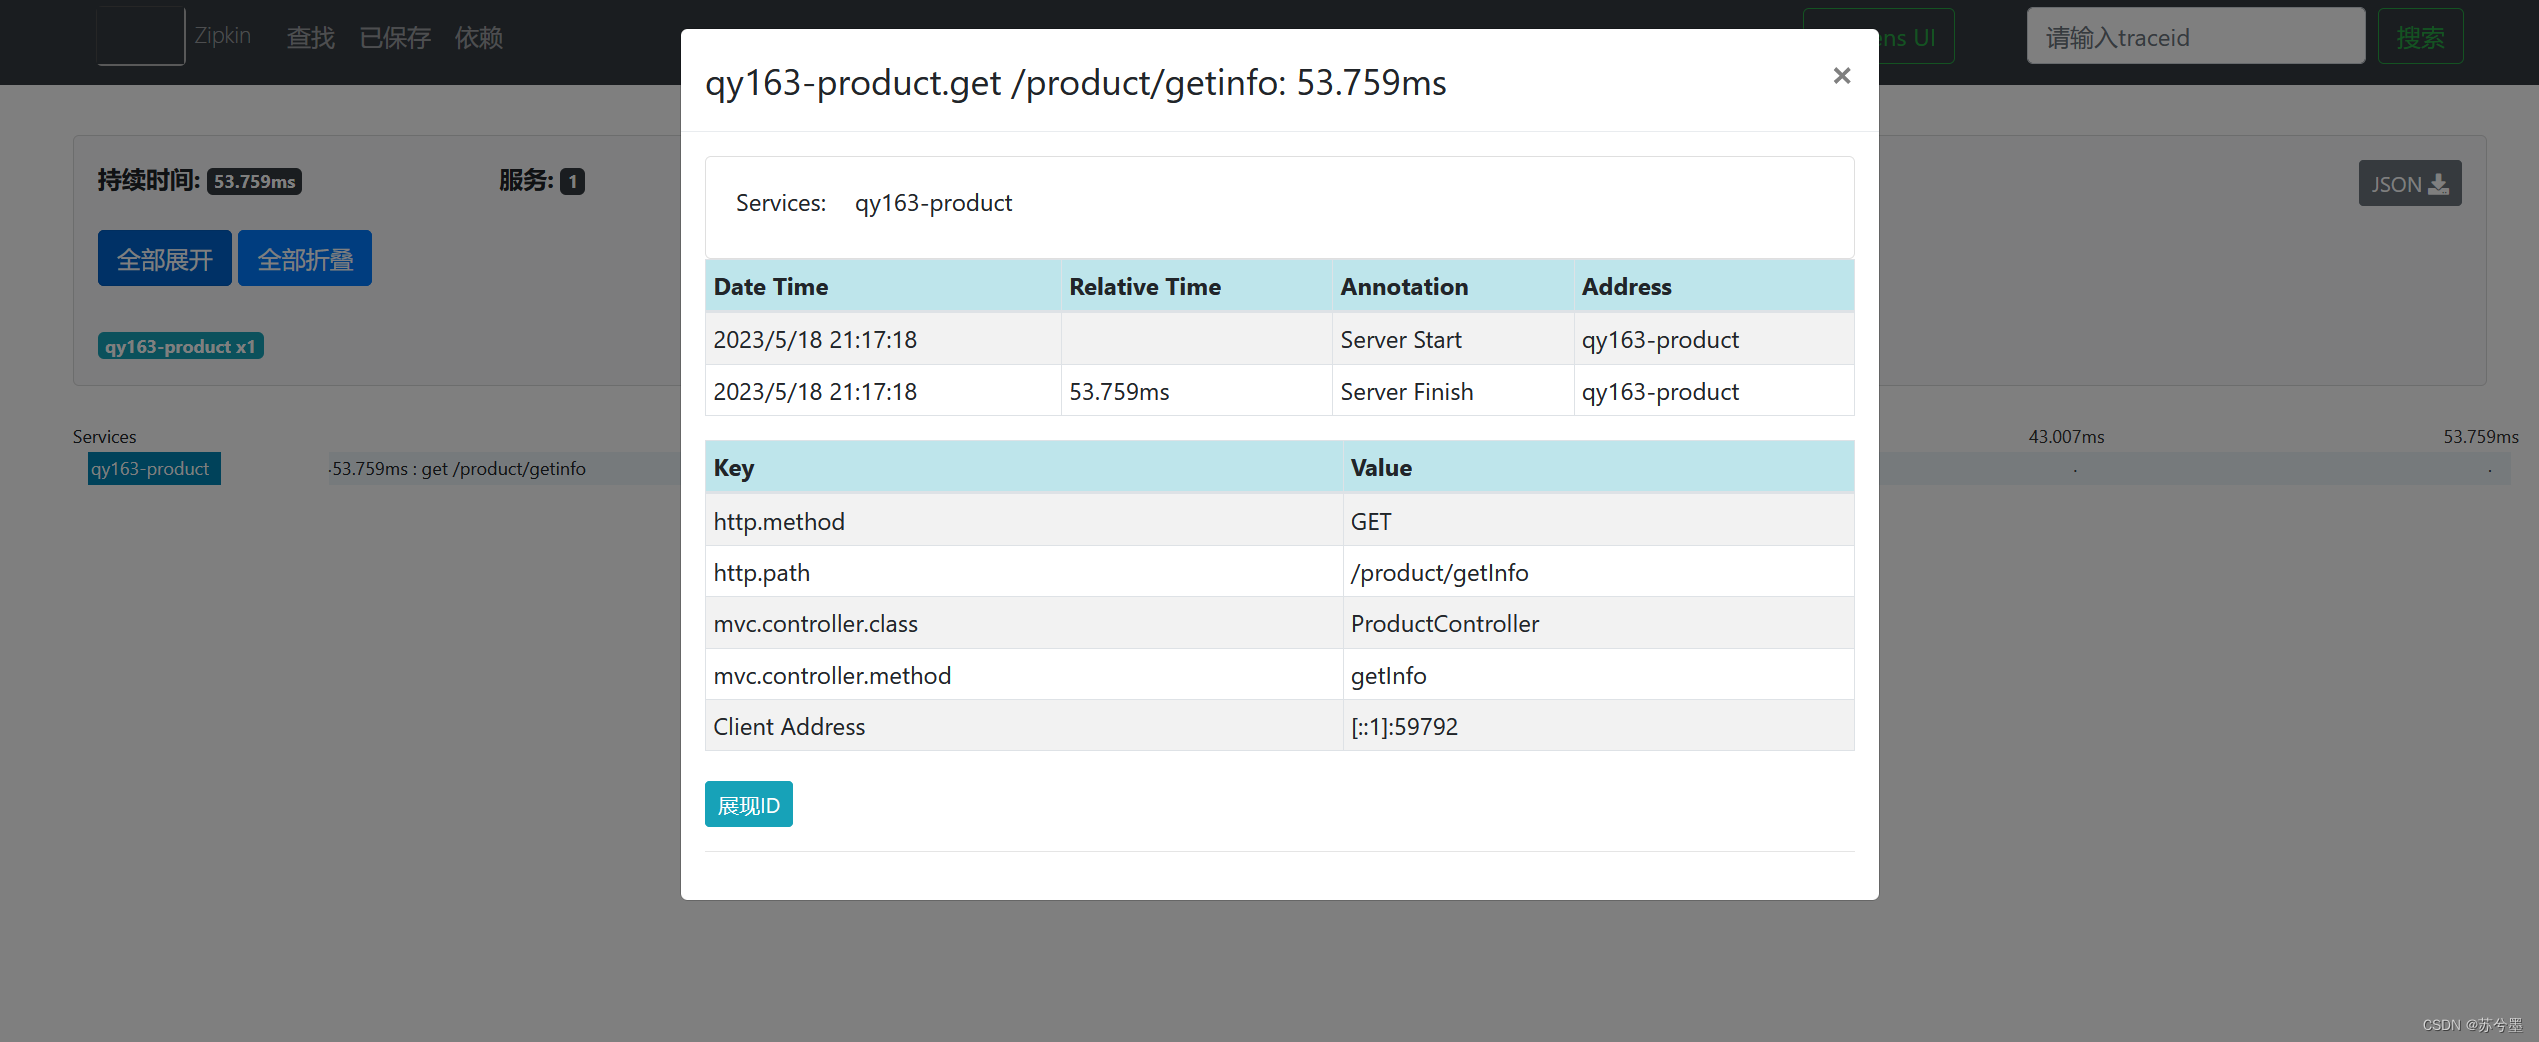Click the Annotation column header
2539x1042 pixels.
[x=1452, y=286]
